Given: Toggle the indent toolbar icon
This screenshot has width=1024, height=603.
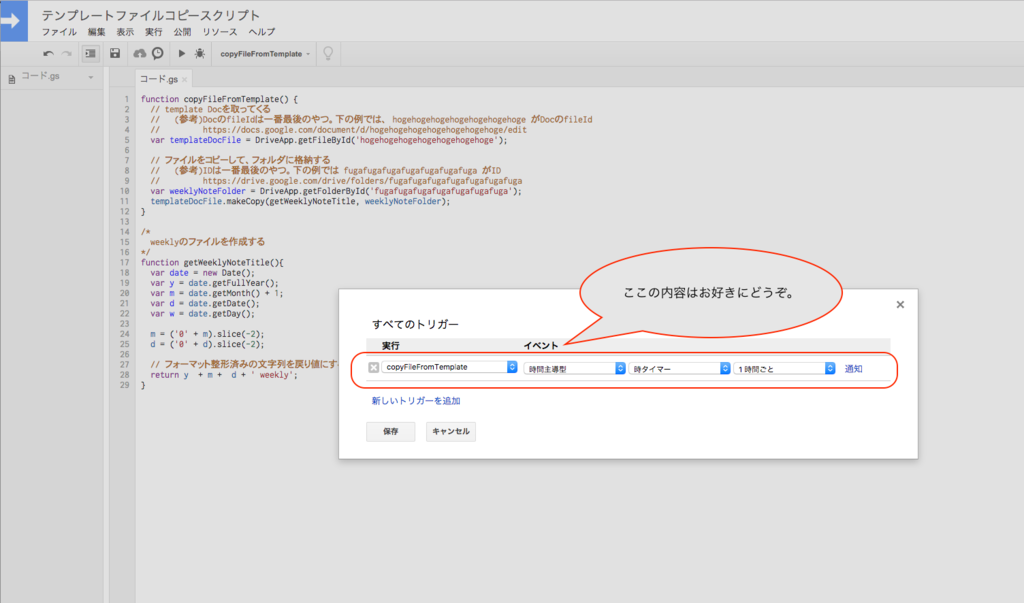Looking at the screenshot, I should point(90,54).
